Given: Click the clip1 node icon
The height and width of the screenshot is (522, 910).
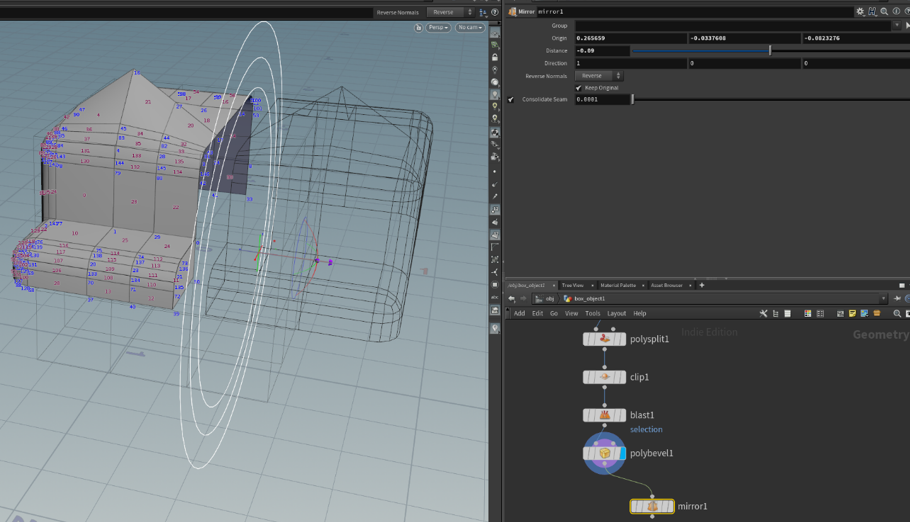Looking at the screenshot, I should pyautogui.click(x=604, y=377).
